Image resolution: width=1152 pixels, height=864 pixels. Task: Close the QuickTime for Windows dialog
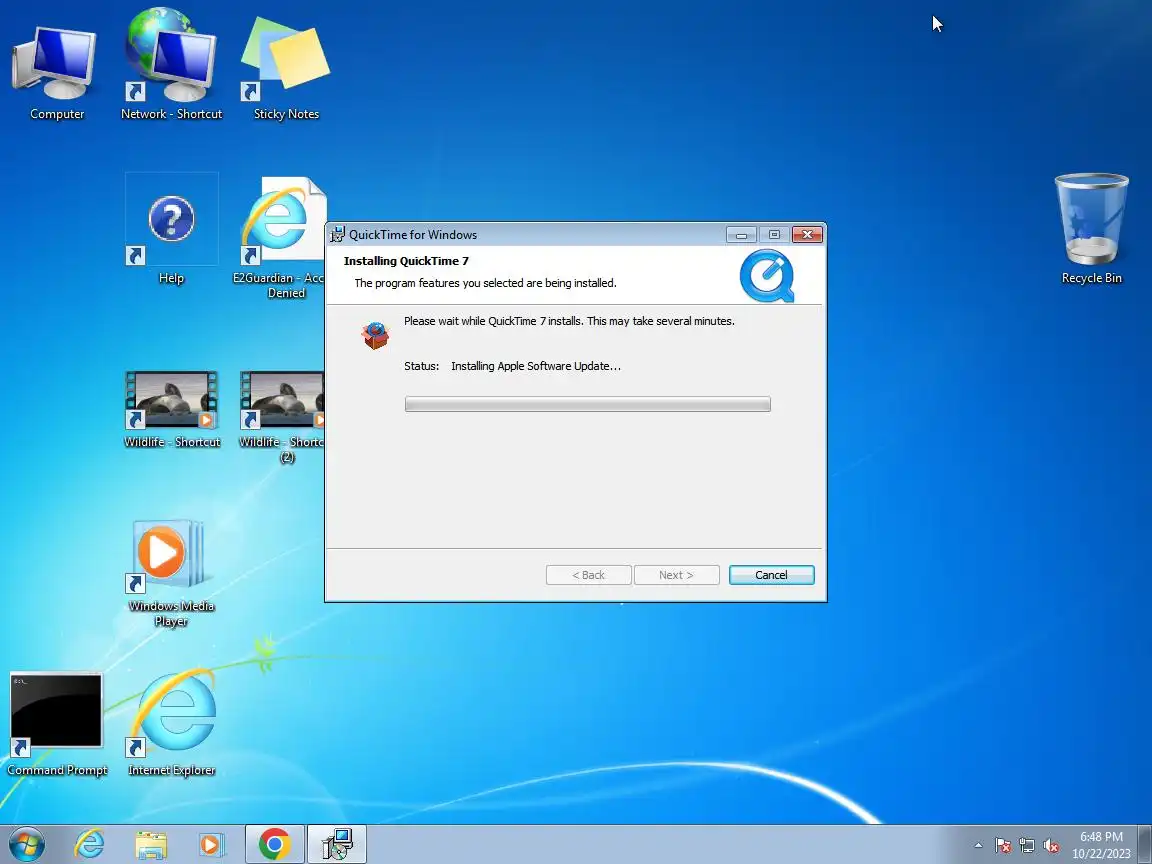[807, 234]
